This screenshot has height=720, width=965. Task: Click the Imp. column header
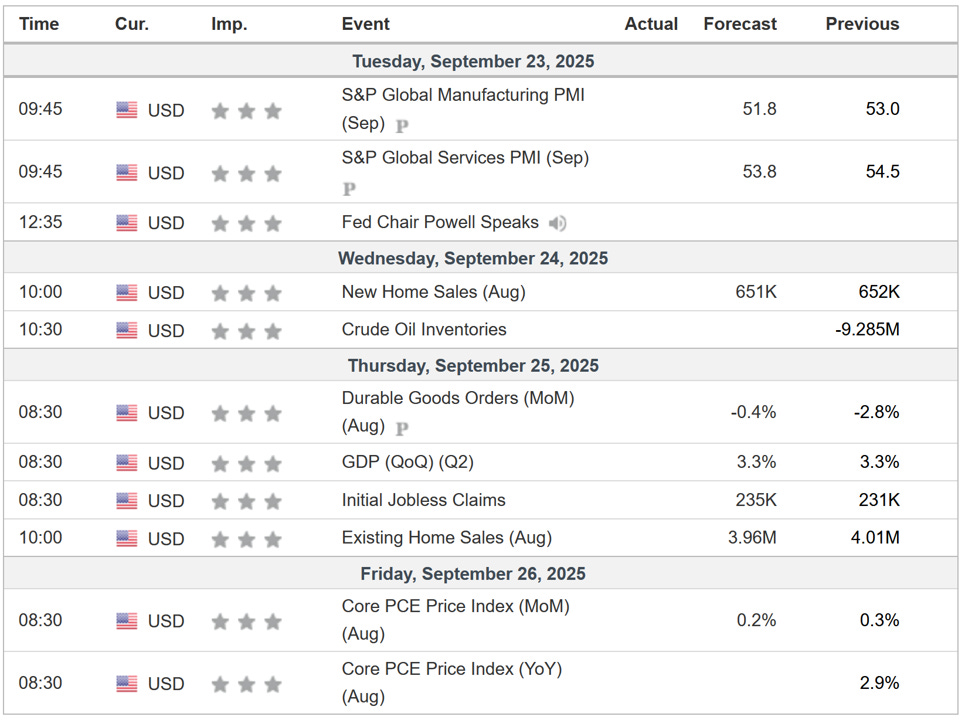228,24
